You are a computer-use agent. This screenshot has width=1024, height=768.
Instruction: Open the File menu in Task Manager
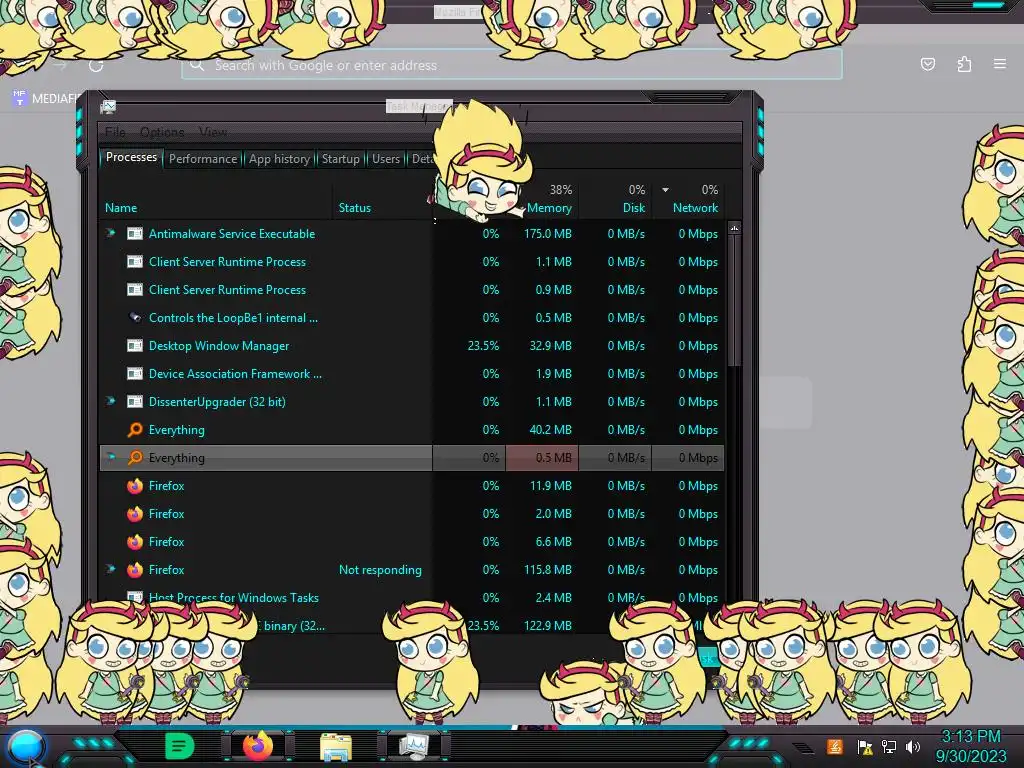pyautogui.click(x=115, y=132)
